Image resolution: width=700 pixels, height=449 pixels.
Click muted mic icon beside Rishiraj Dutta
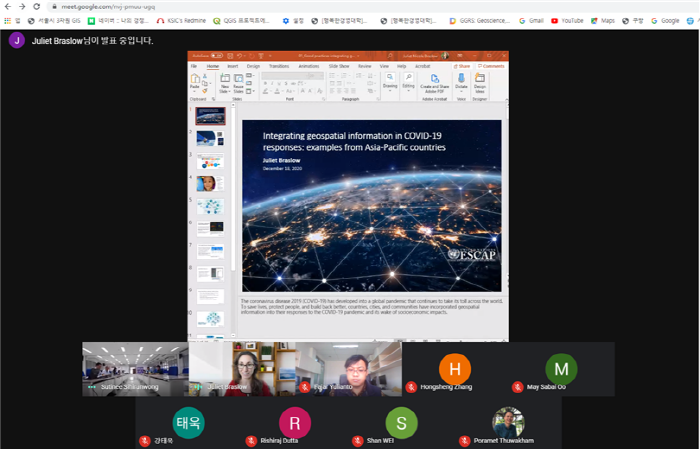(x=251, y=441)
